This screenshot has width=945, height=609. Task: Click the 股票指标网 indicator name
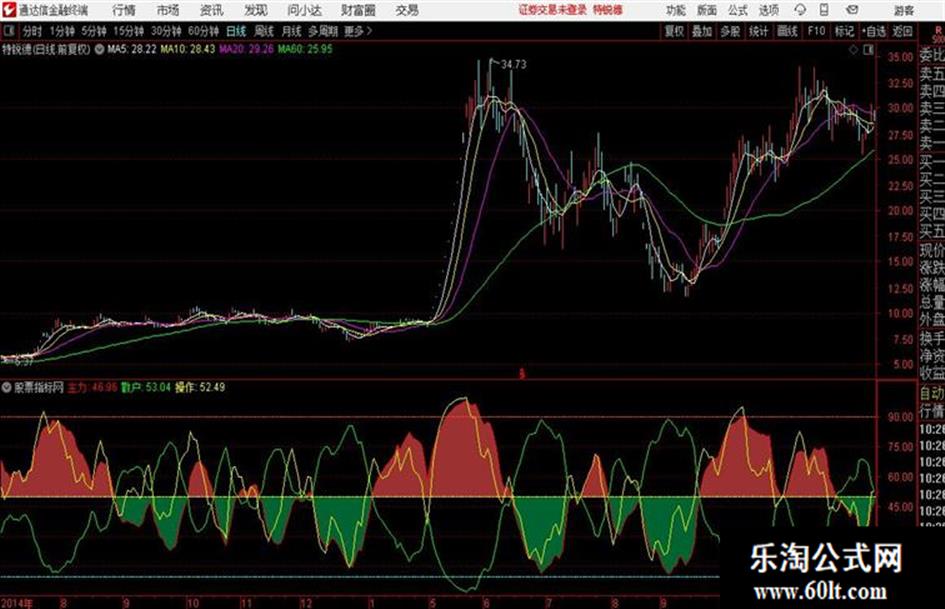pos(39,387)
